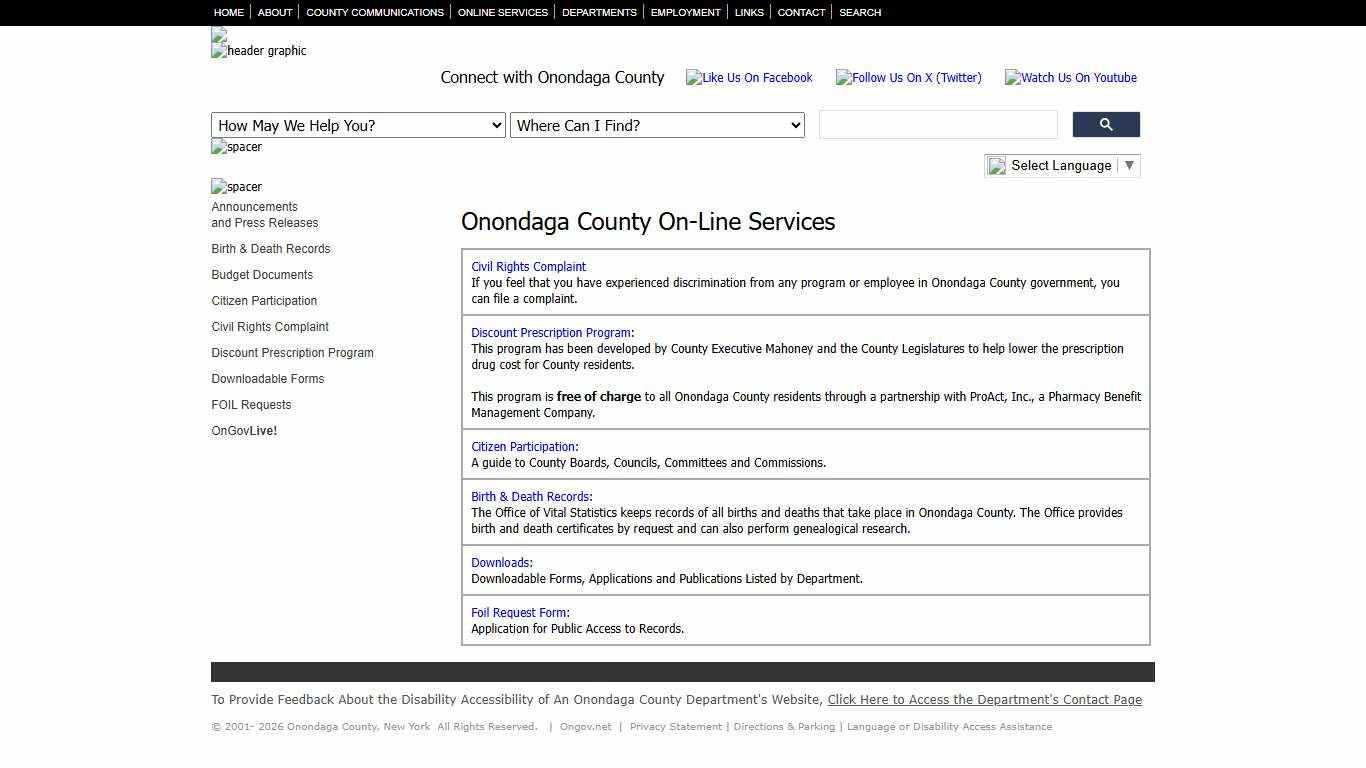
Task: Click the Privacy Statement footer link
Action: (675, 727)
